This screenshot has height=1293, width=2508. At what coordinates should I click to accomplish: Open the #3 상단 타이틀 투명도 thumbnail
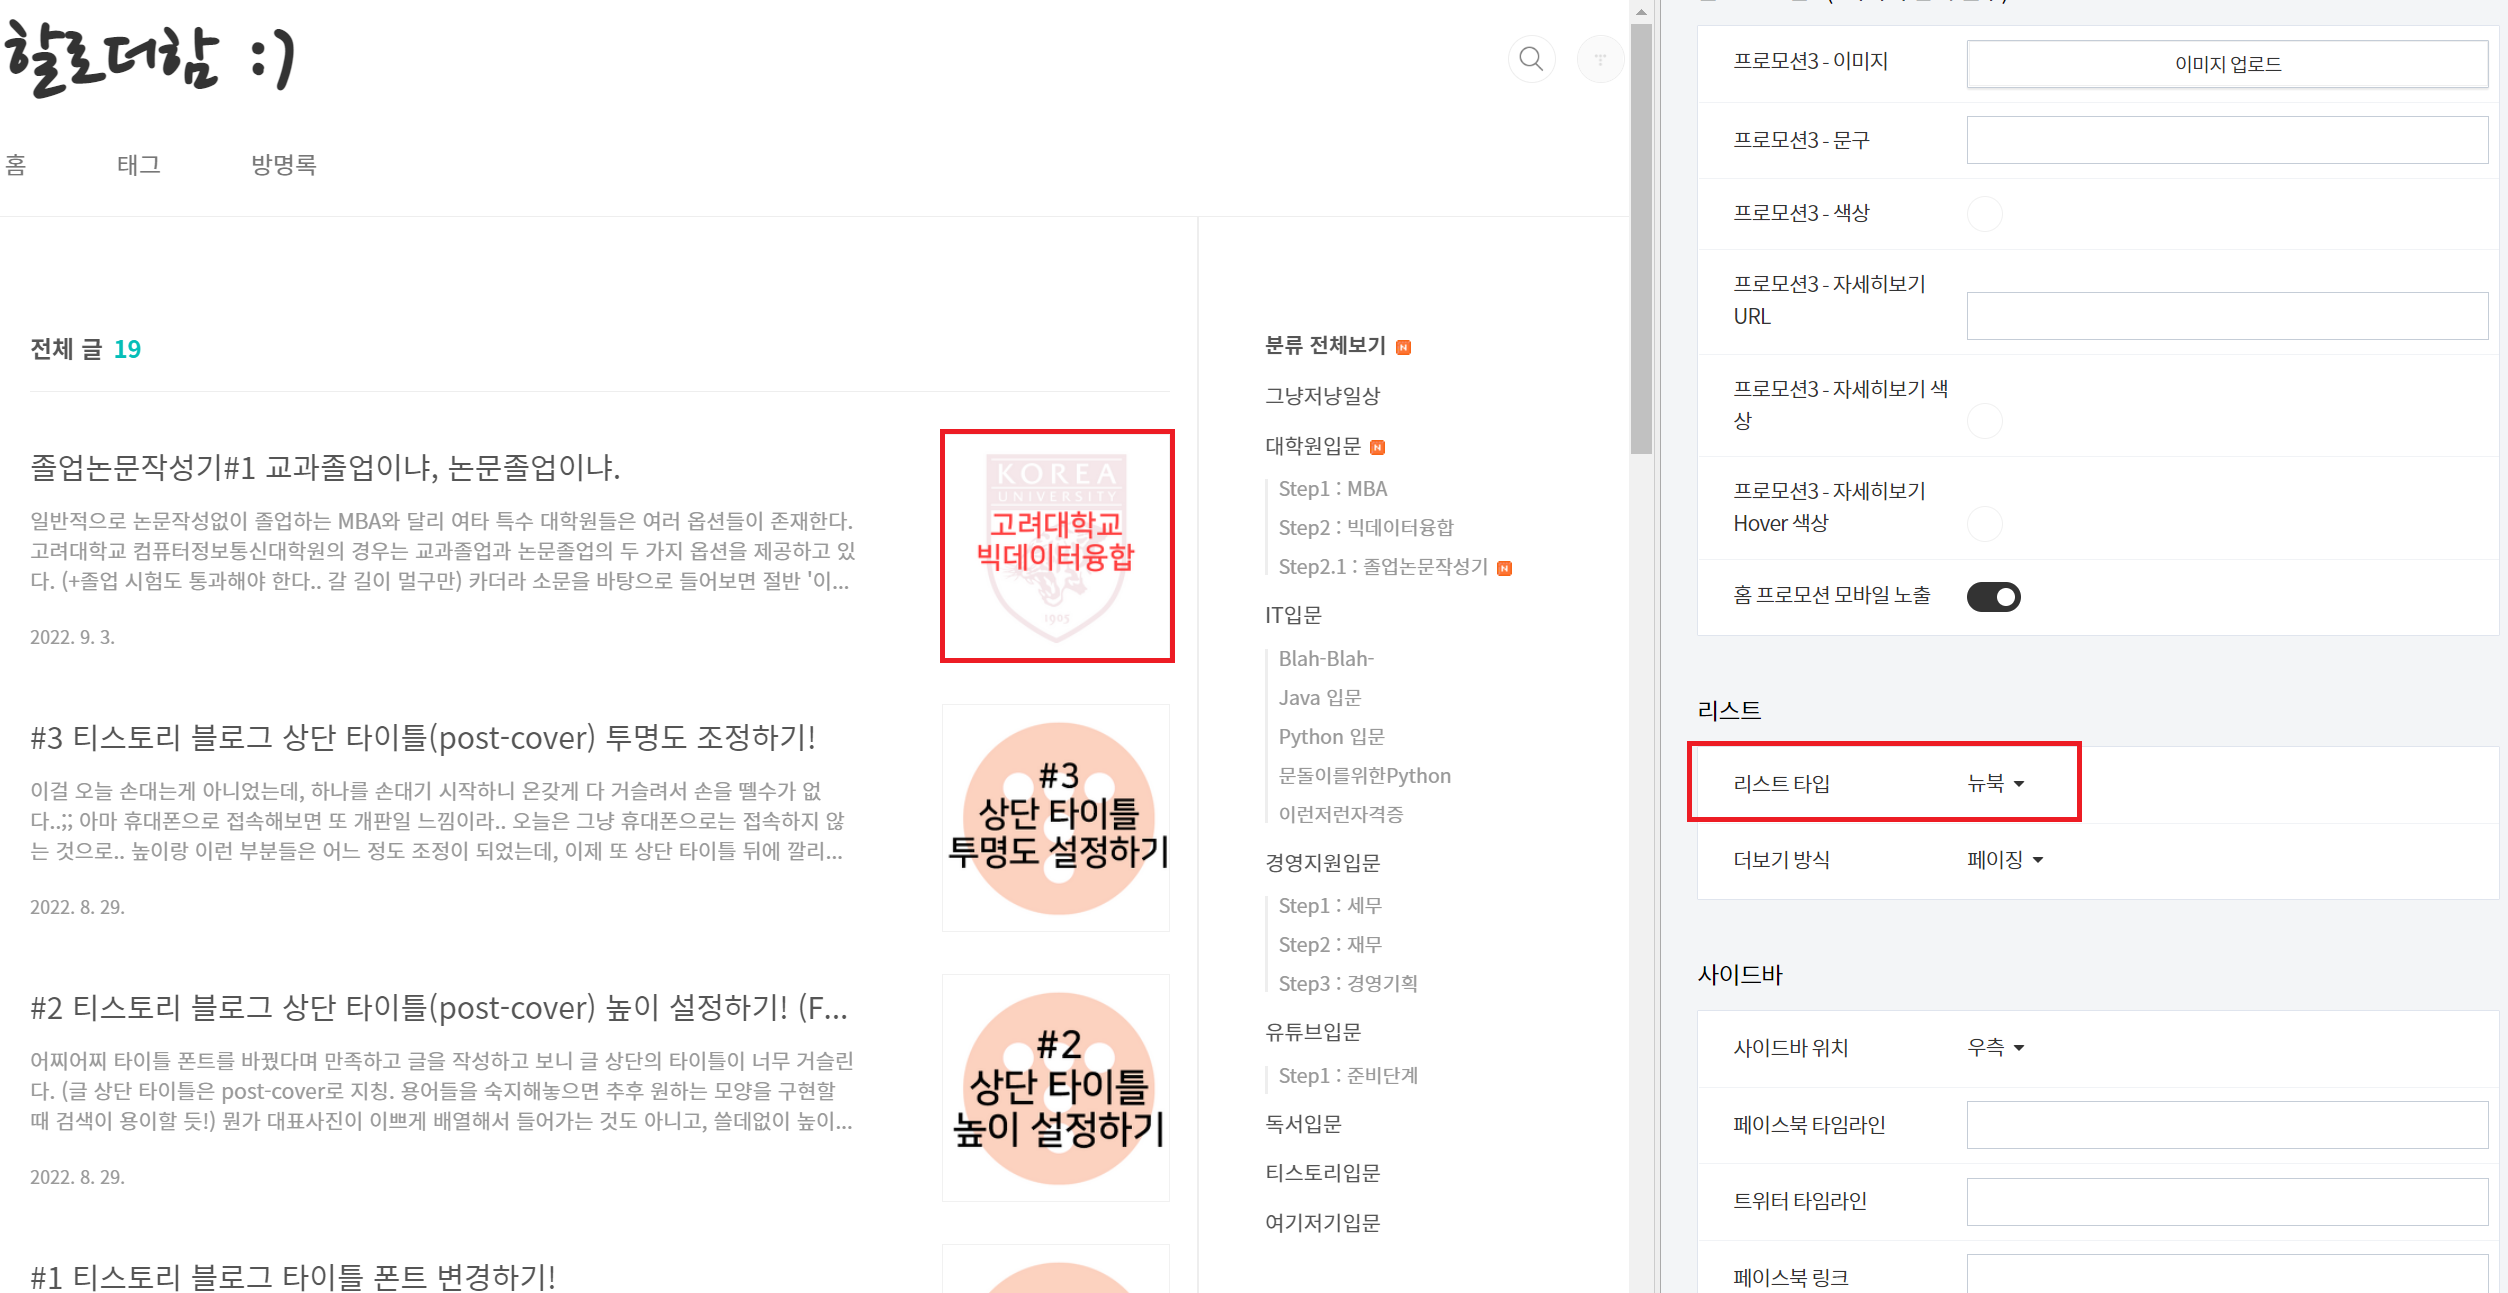(x=1056, y=817)
